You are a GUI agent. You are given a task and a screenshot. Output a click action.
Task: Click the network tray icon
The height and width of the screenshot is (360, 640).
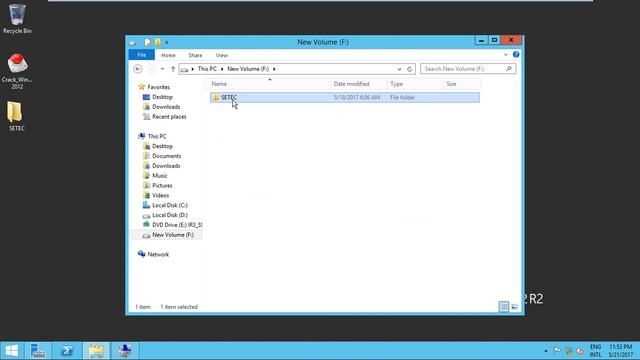pos(569,351)
